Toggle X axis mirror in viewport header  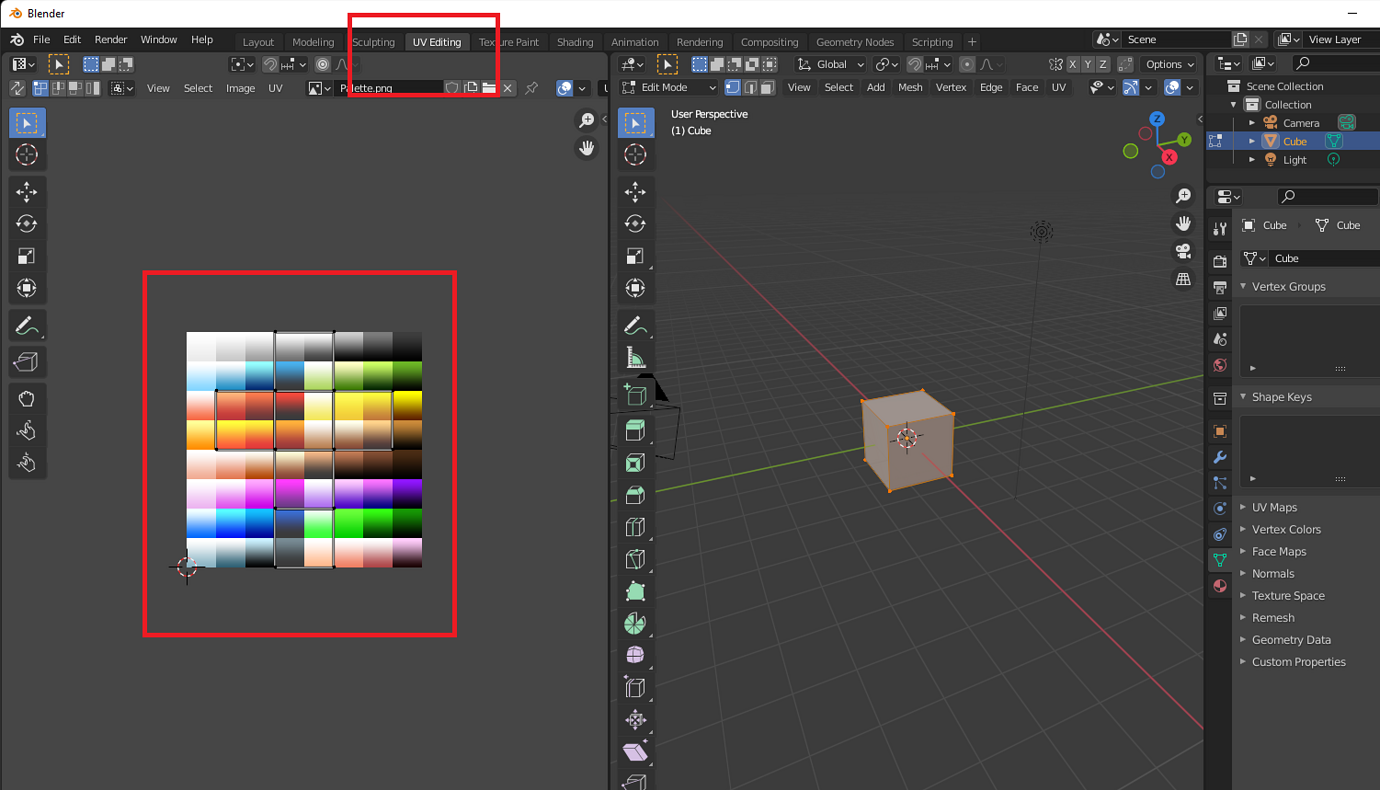tap(1072, 64)
